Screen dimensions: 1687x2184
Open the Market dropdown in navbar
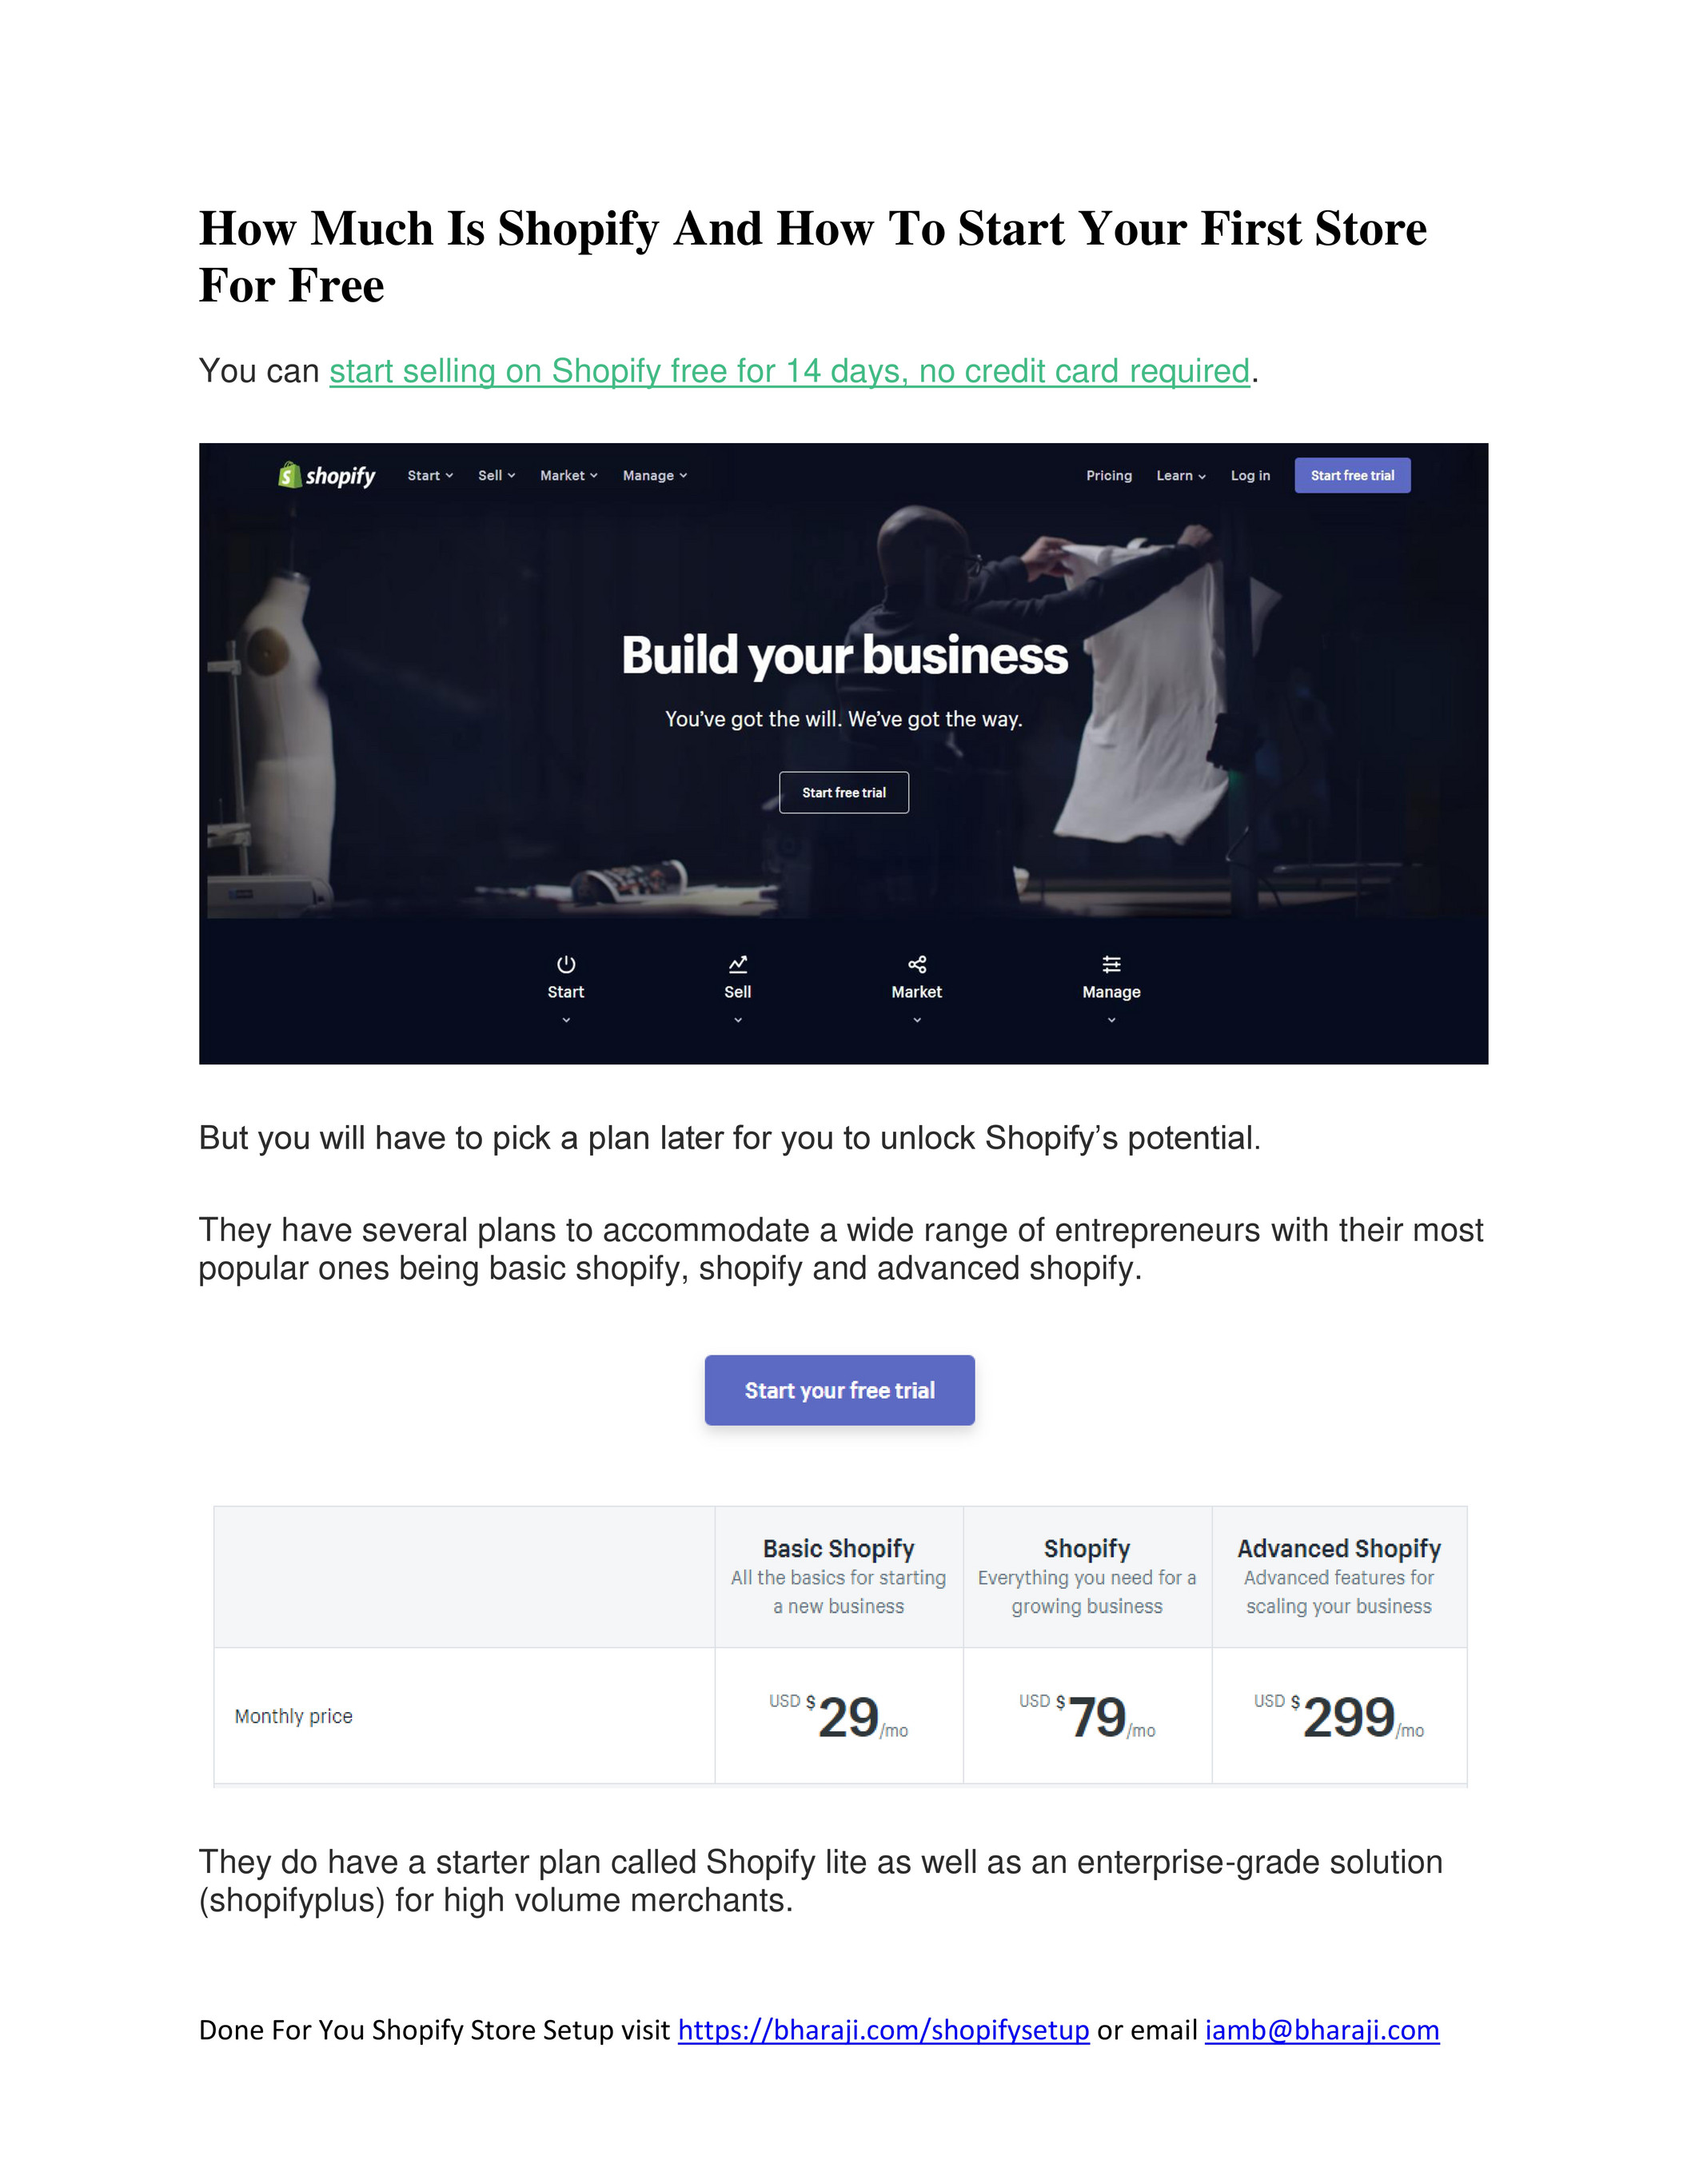click(569, 476)
